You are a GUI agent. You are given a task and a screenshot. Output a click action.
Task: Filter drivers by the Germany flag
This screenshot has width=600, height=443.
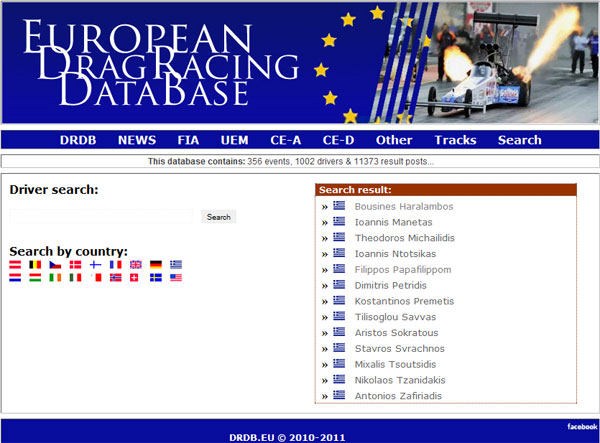pos(156,264)
